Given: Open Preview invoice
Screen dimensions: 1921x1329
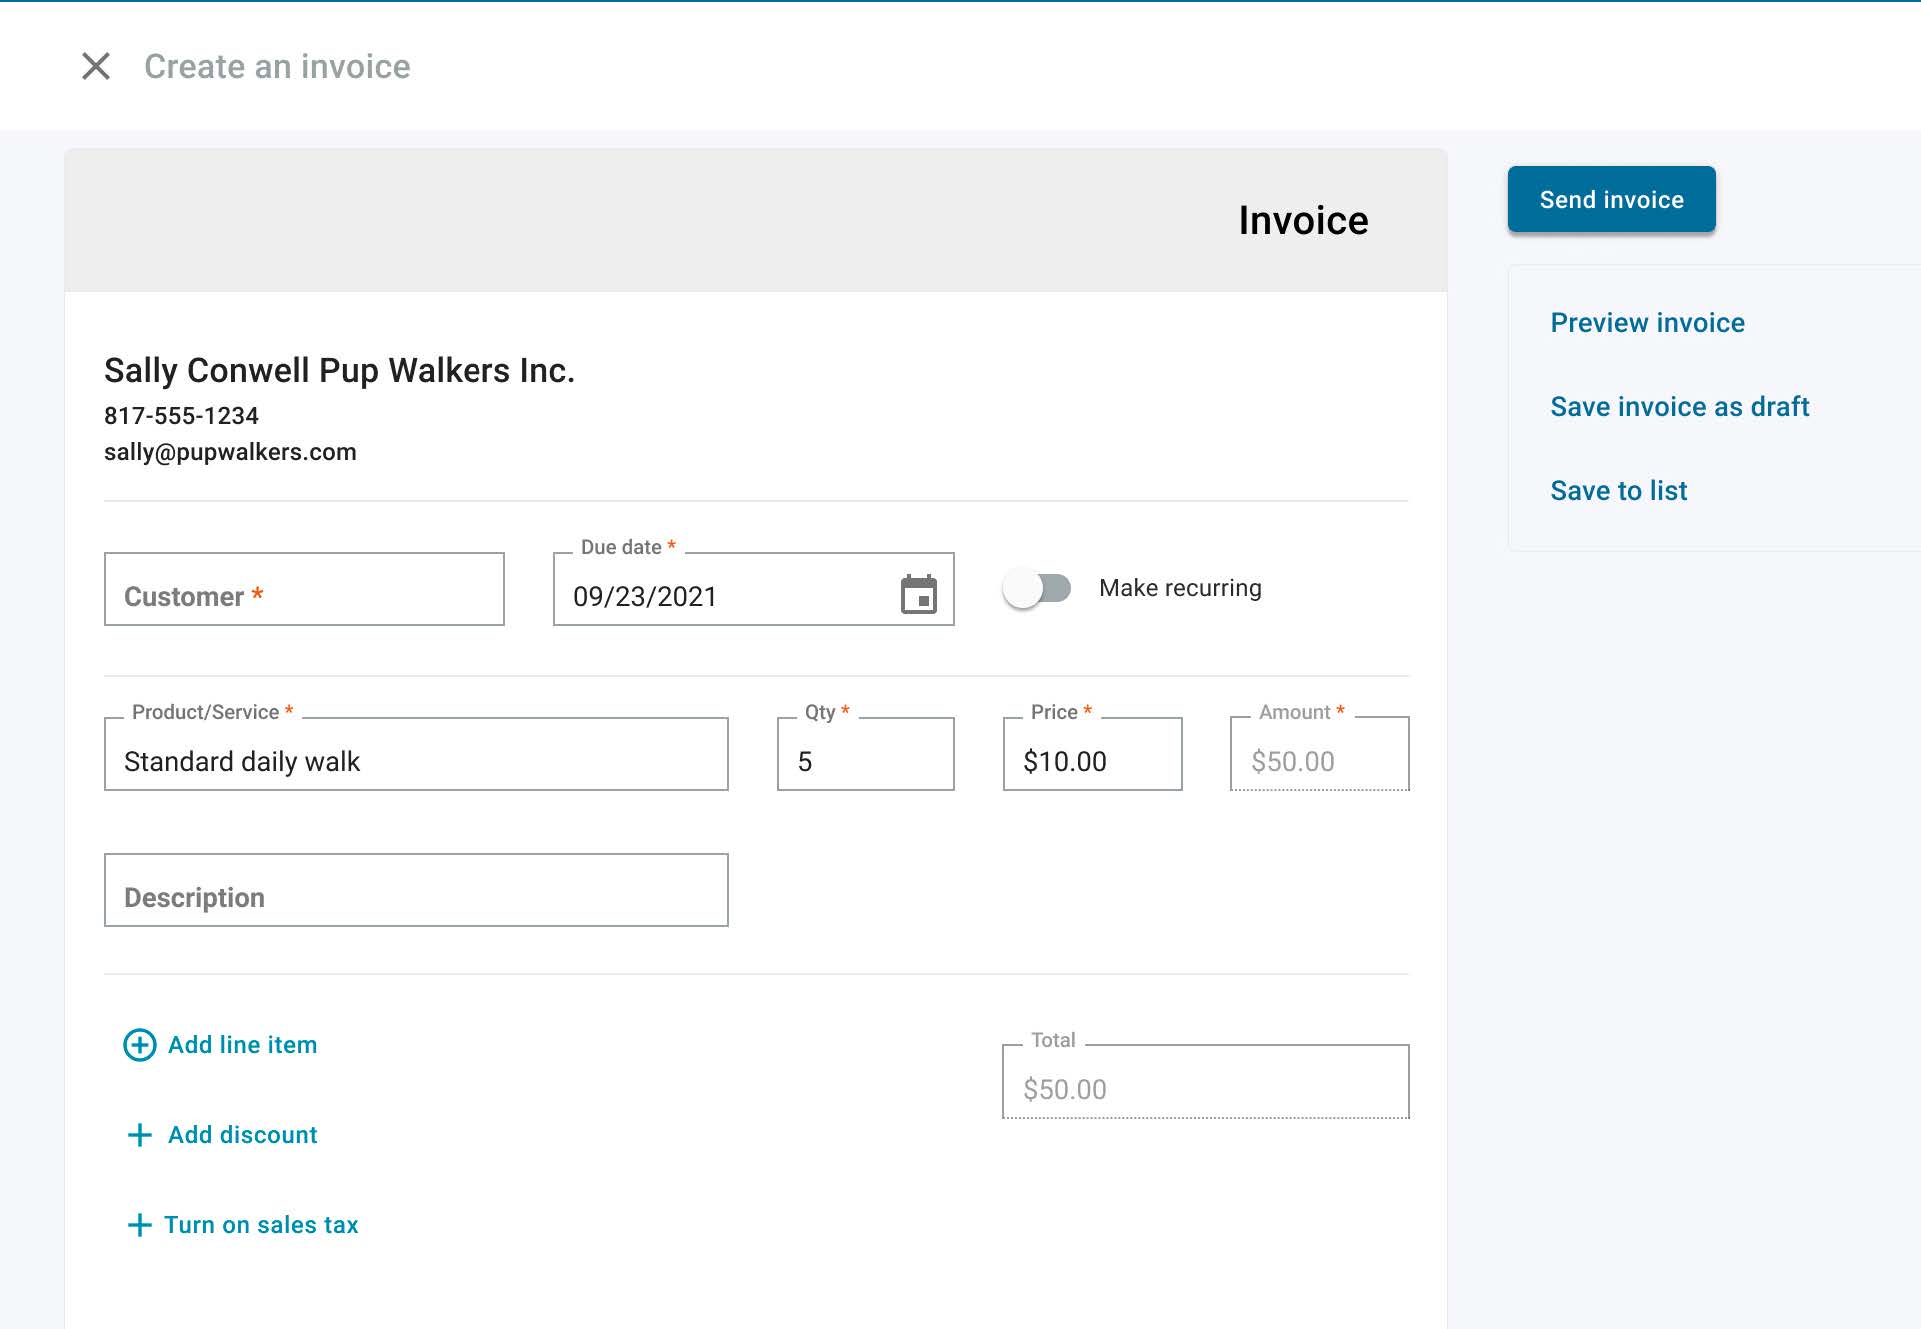Looking at the screenshot, I should coord(1647,323).
